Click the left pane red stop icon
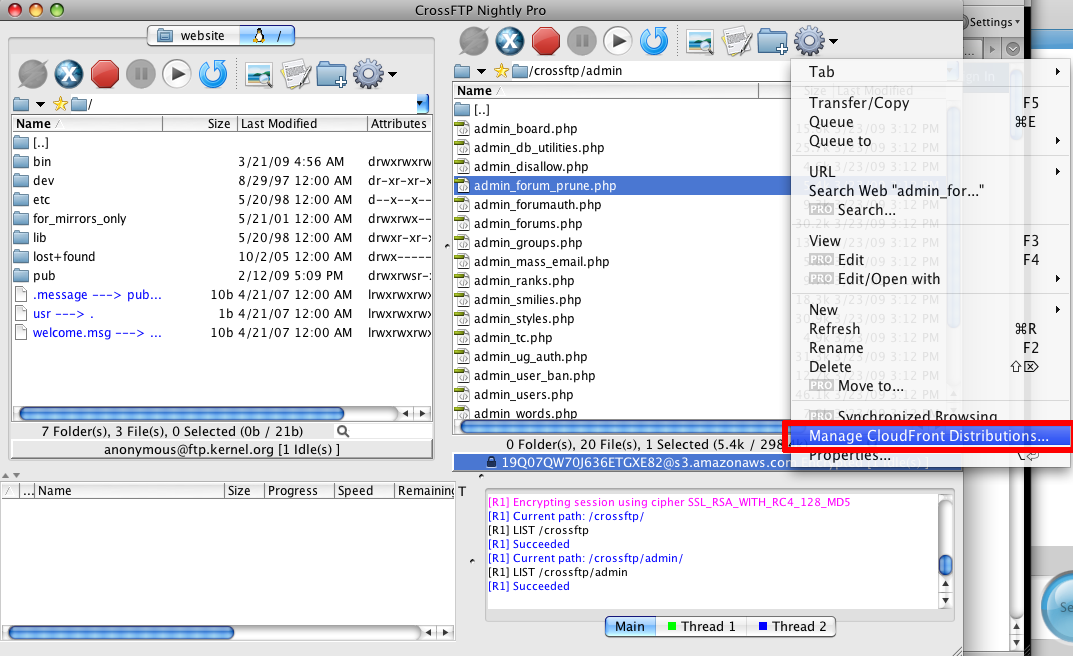Screen dimensions: 1073x656 click(x=105, y=74)
